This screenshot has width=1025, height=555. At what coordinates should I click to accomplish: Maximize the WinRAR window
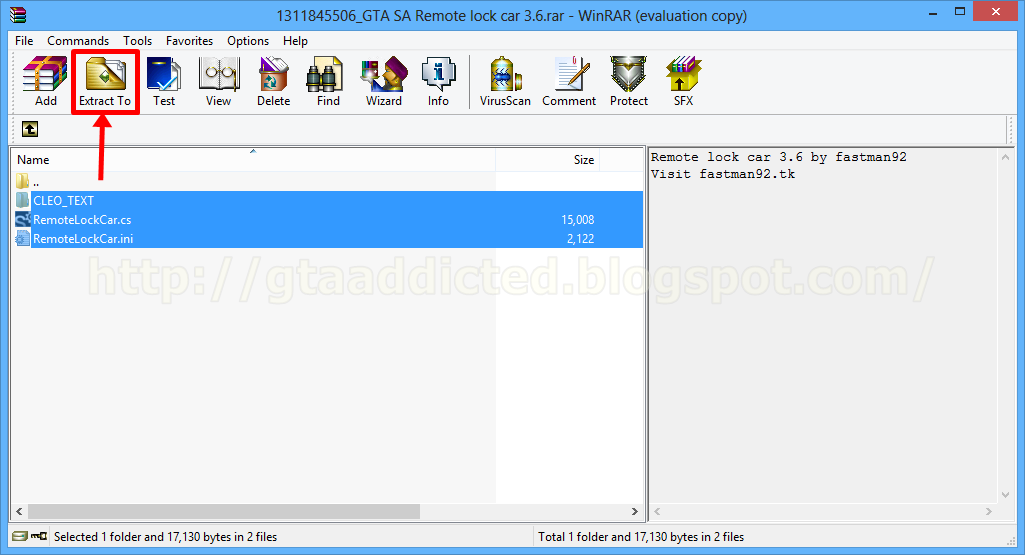pyautogui.click(x=959, y=12)
